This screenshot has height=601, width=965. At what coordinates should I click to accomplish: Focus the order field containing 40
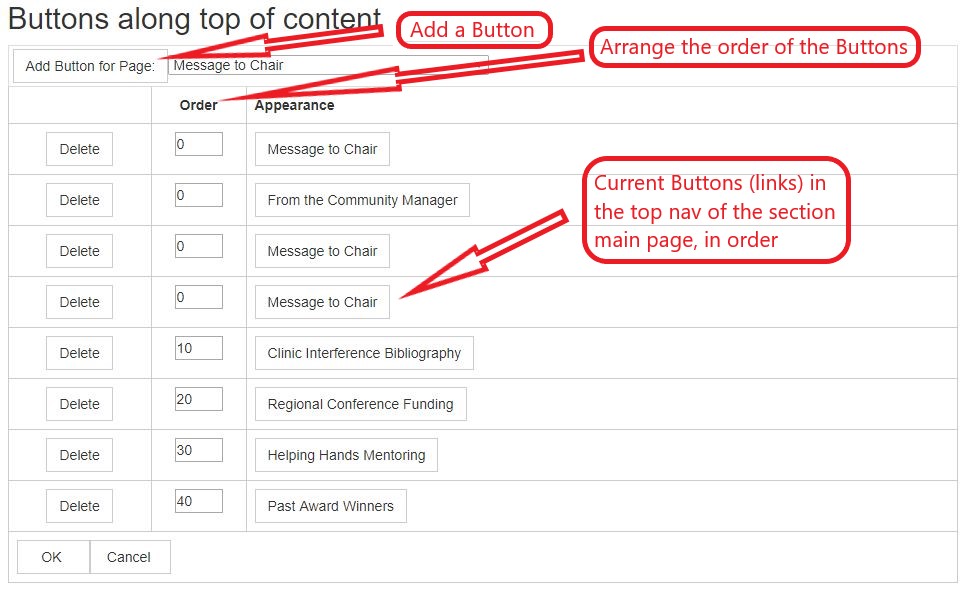[x=199, y=501]
